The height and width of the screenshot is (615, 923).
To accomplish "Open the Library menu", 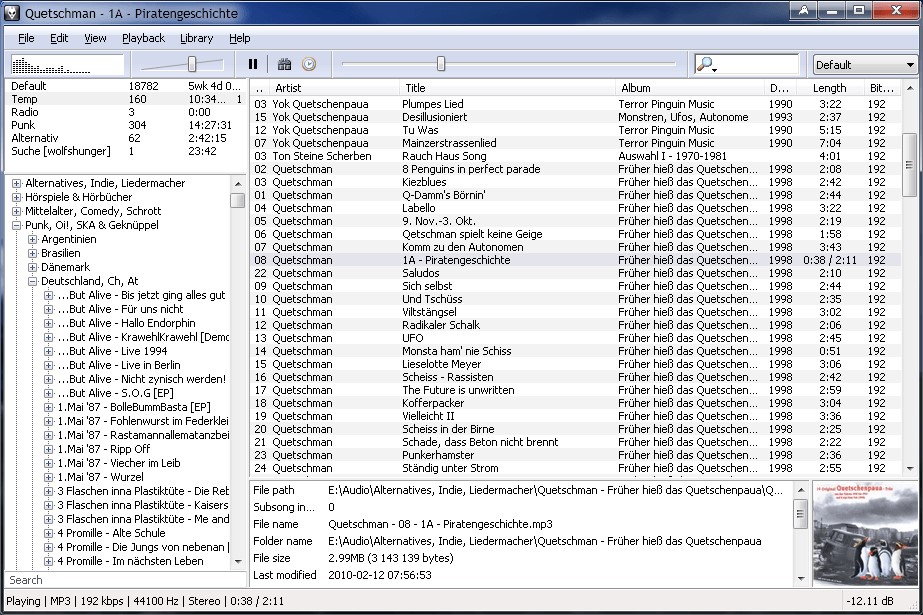I will [196, 38].
